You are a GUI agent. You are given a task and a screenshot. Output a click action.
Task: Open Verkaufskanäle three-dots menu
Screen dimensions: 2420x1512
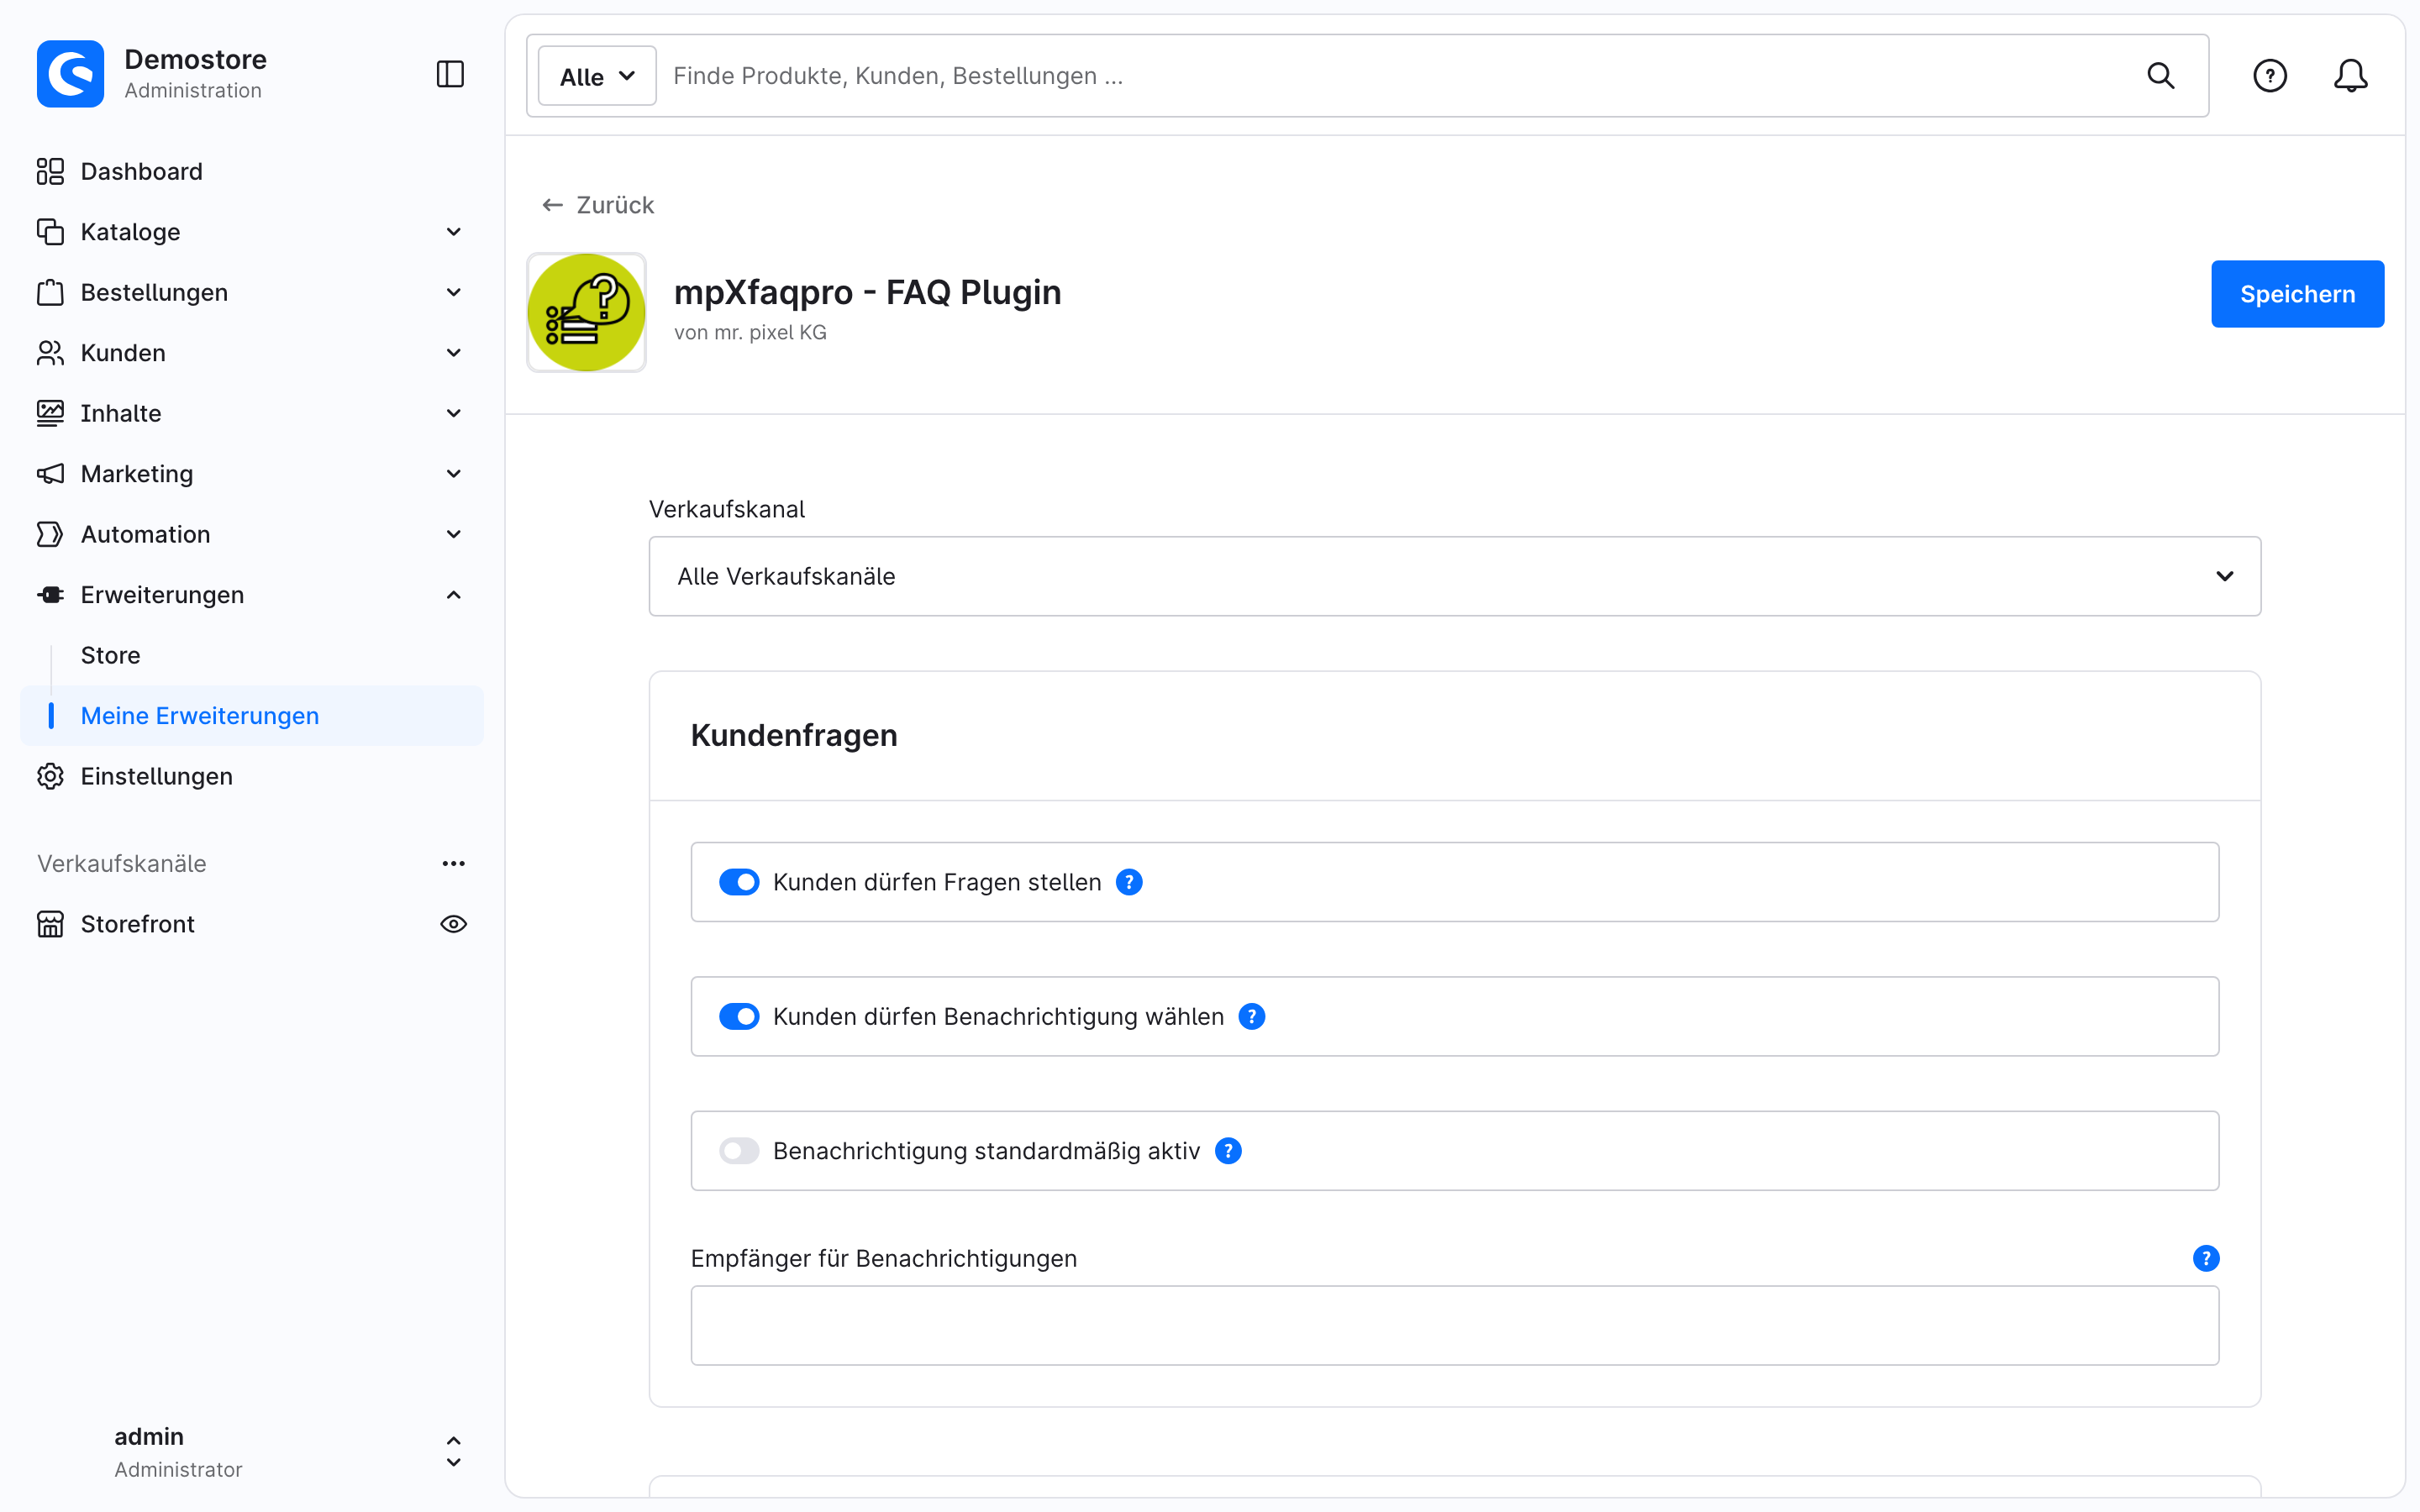tap(453, 864)
